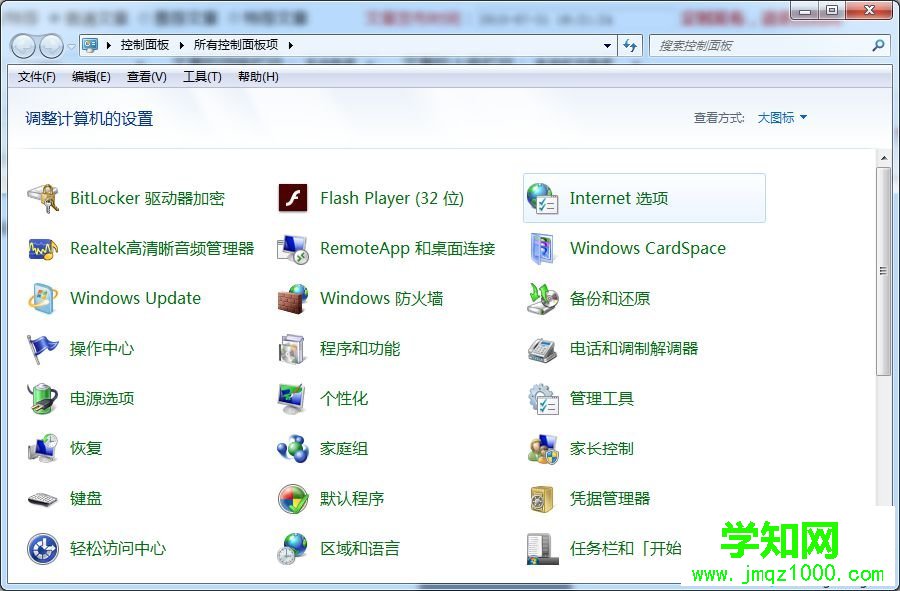Open the Windows CardSpace icon
The width and height of the screenshot is (900, 591).
tap(542, 248)
